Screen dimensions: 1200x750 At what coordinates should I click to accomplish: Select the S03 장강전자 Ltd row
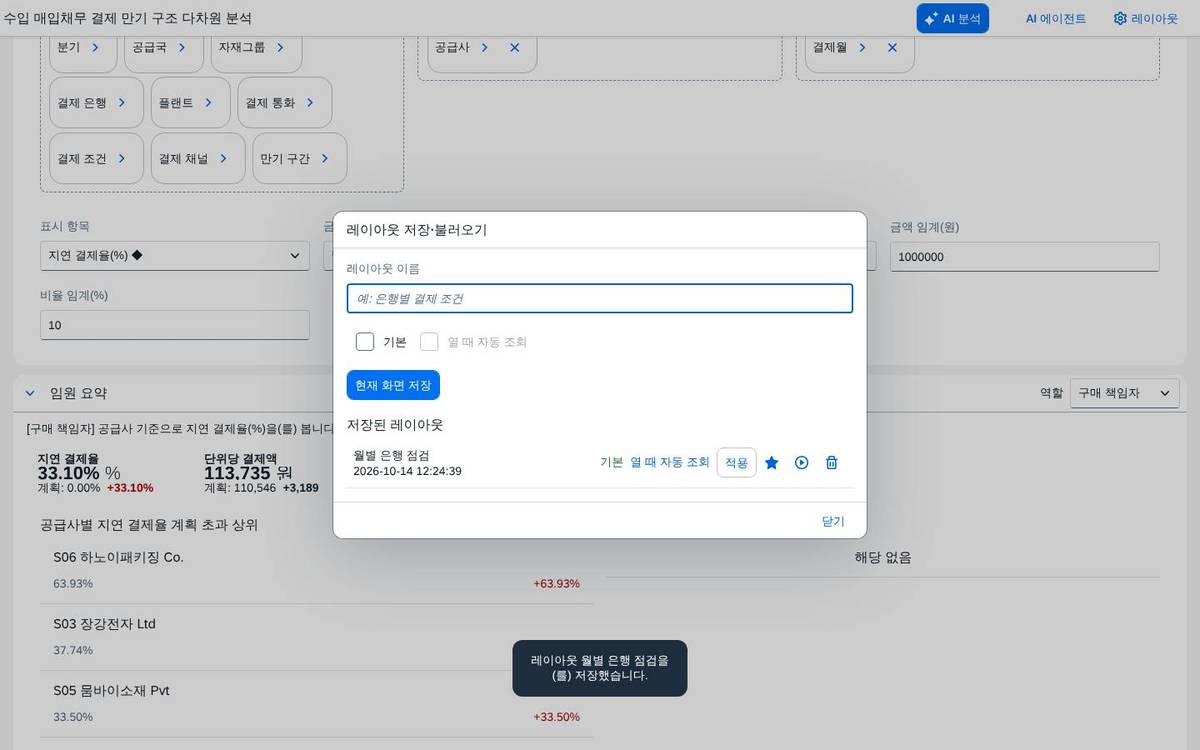316,637
